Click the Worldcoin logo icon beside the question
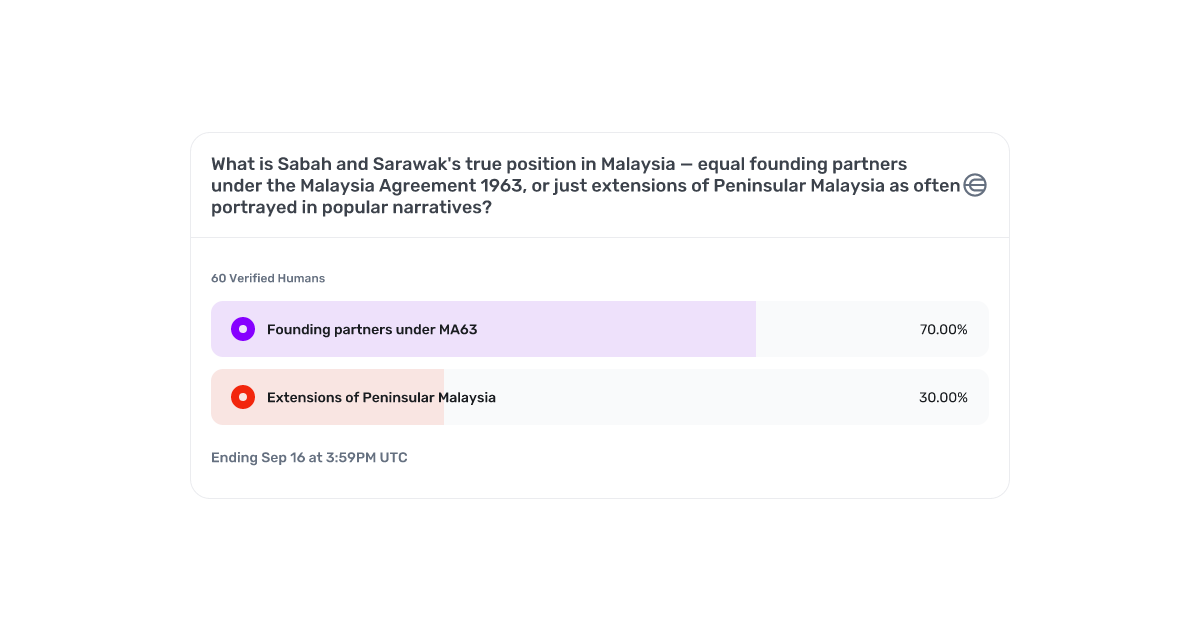Image resolution: width=1200 pixels, height=630 pixels. click(975, 185)
